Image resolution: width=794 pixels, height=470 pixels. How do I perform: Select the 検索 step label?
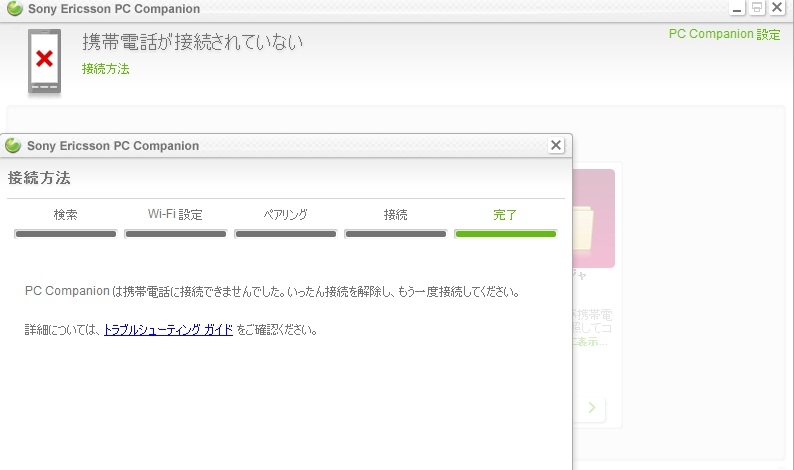point(65,215)
